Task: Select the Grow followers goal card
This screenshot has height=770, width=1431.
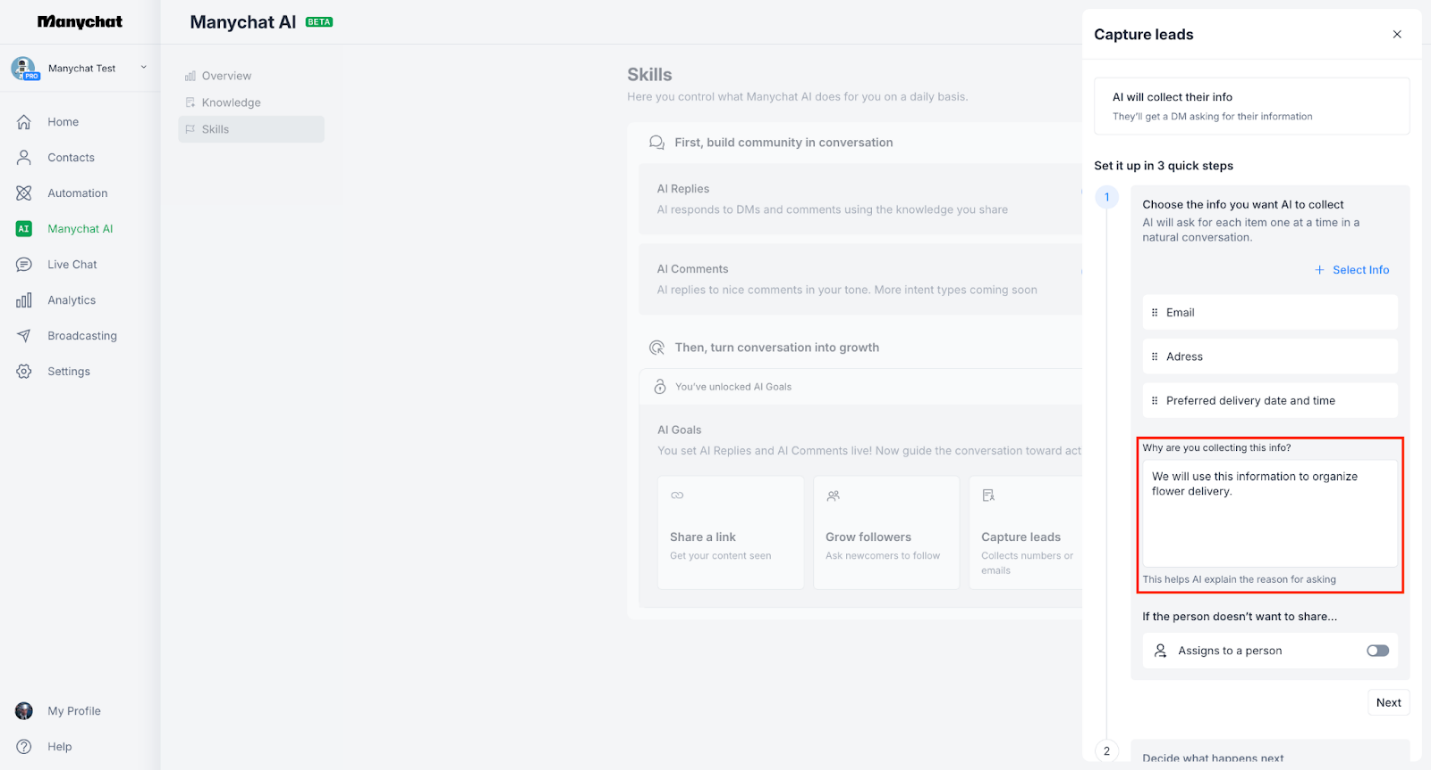Action: (886, 532)
